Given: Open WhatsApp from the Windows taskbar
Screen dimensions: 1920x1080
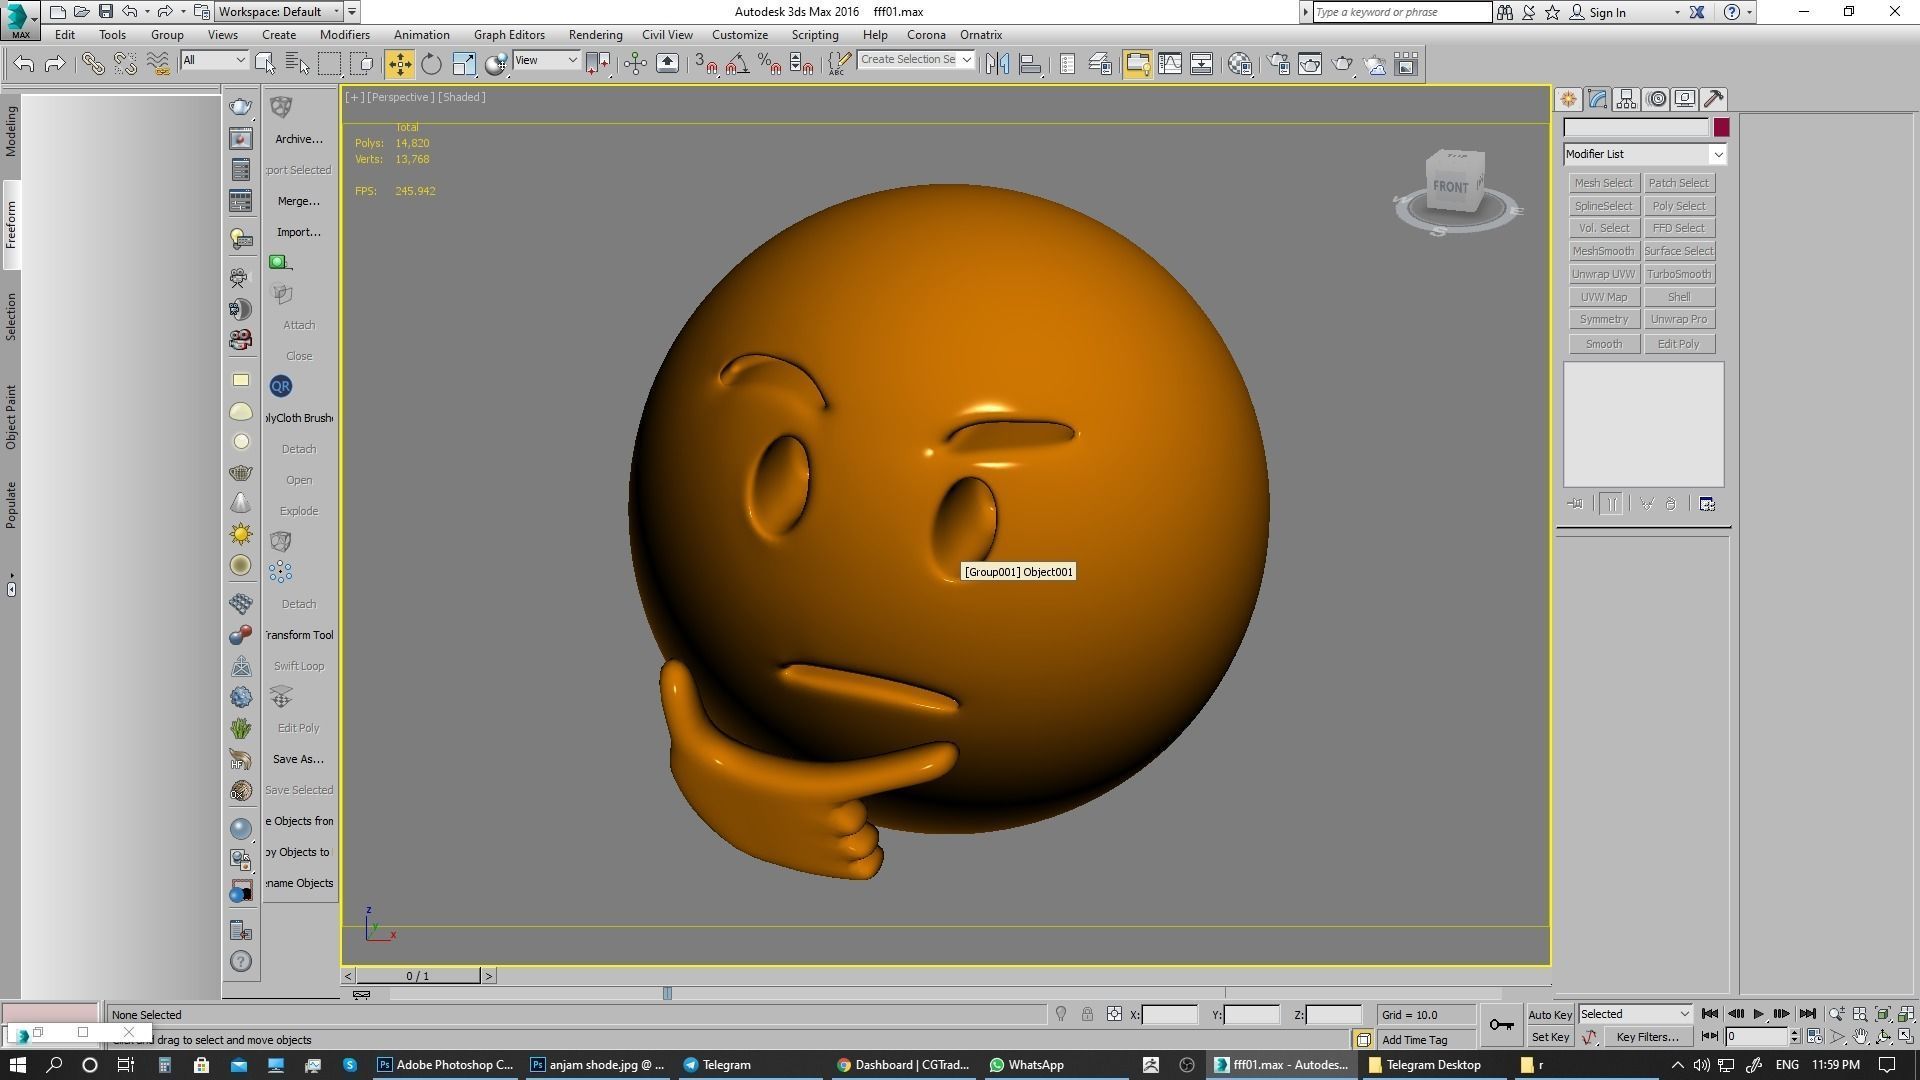Looking at the screenshot, I should 1029,1065.
